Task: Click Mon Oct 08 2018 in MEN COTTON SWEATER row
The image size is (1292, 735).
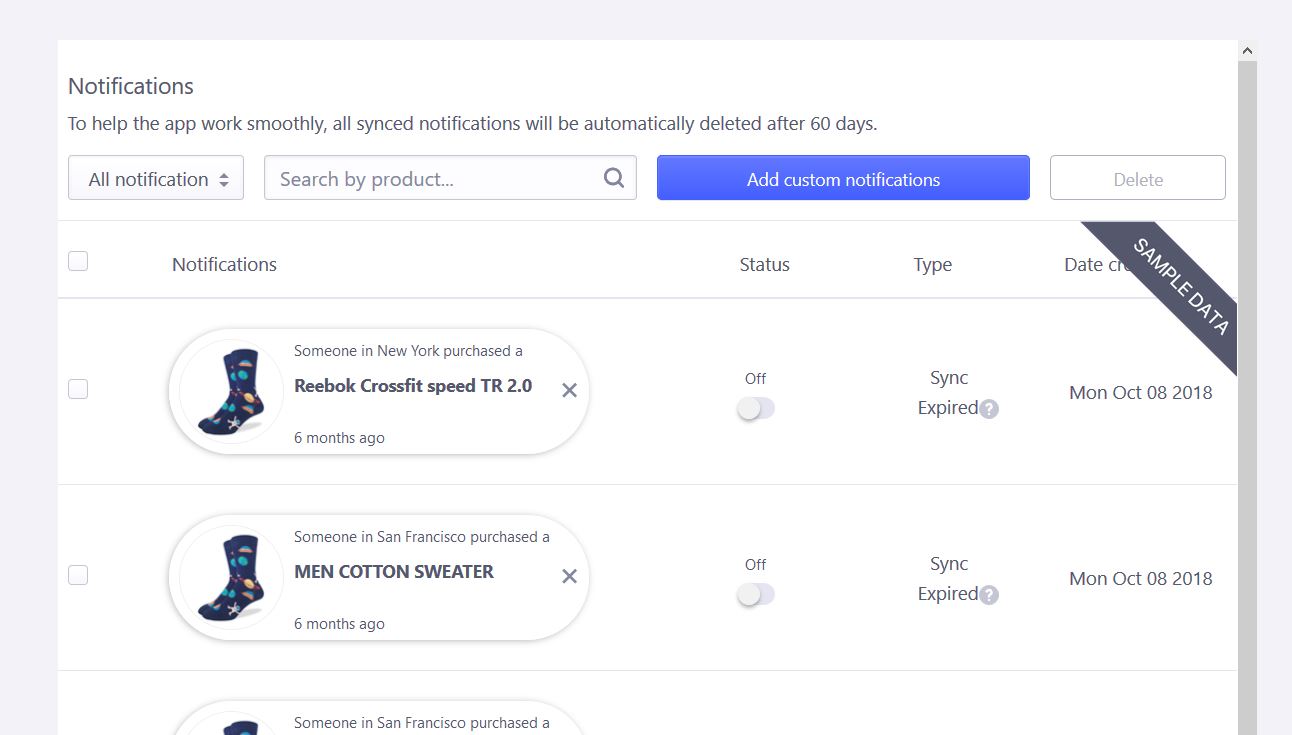Action: (1141, 578)
